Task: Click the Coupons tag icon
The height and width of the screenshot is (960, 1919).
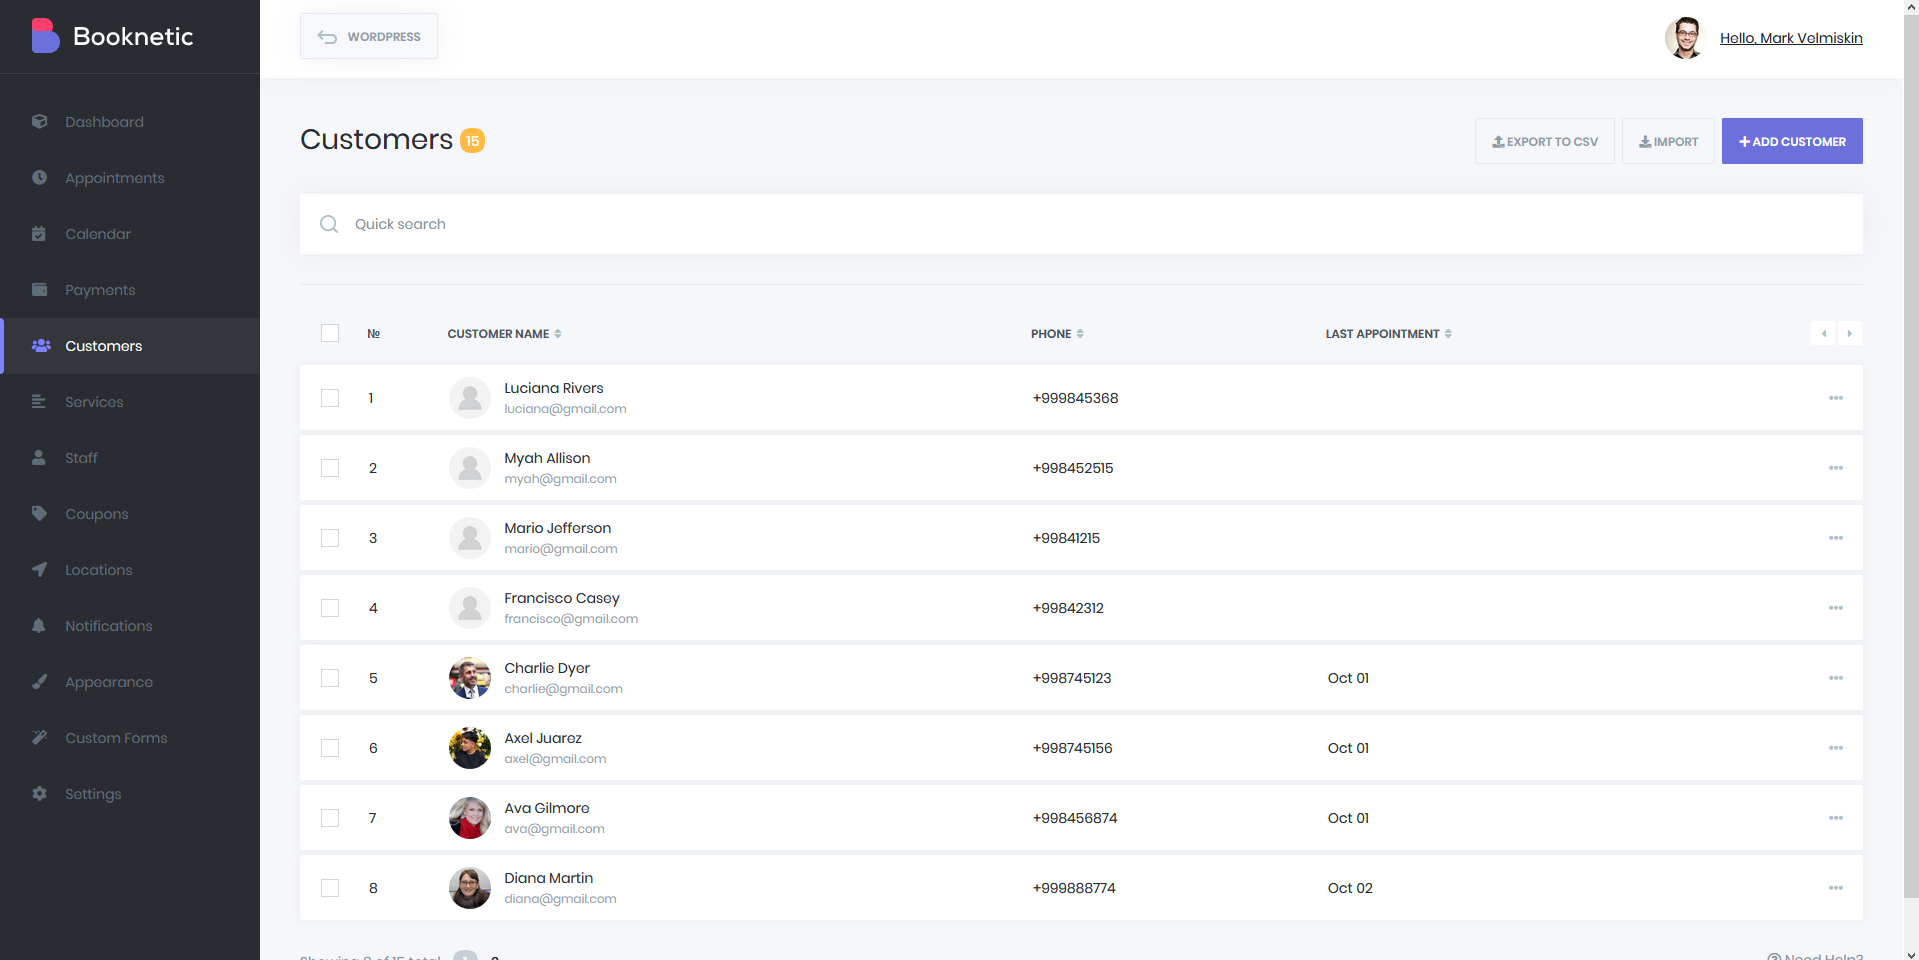Action: (39, 514)
